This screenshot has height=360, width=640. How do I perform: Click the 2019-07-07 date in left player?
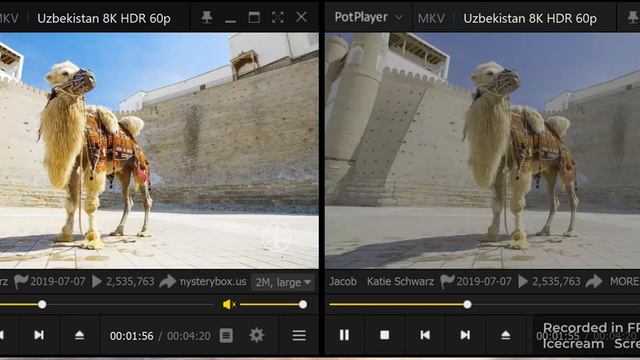point(58,282)
